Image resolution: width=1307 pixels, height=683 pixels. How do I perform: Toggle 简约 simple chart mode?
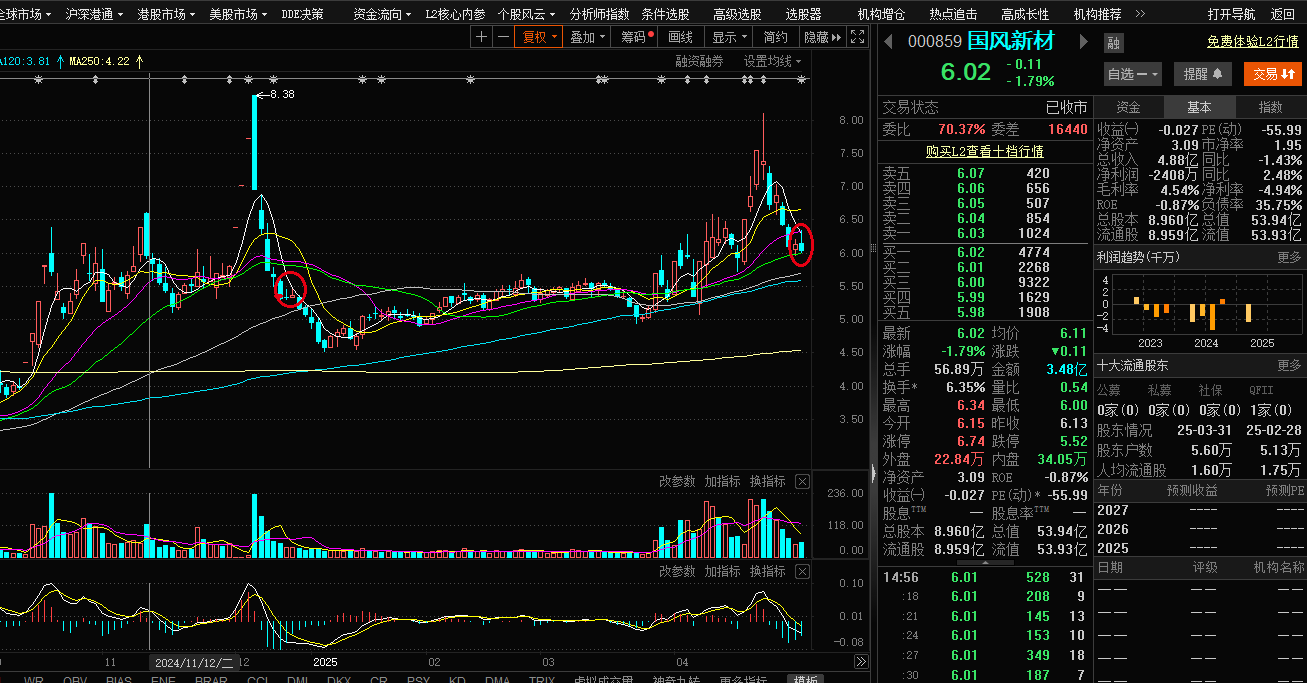(x=775, y=37)
